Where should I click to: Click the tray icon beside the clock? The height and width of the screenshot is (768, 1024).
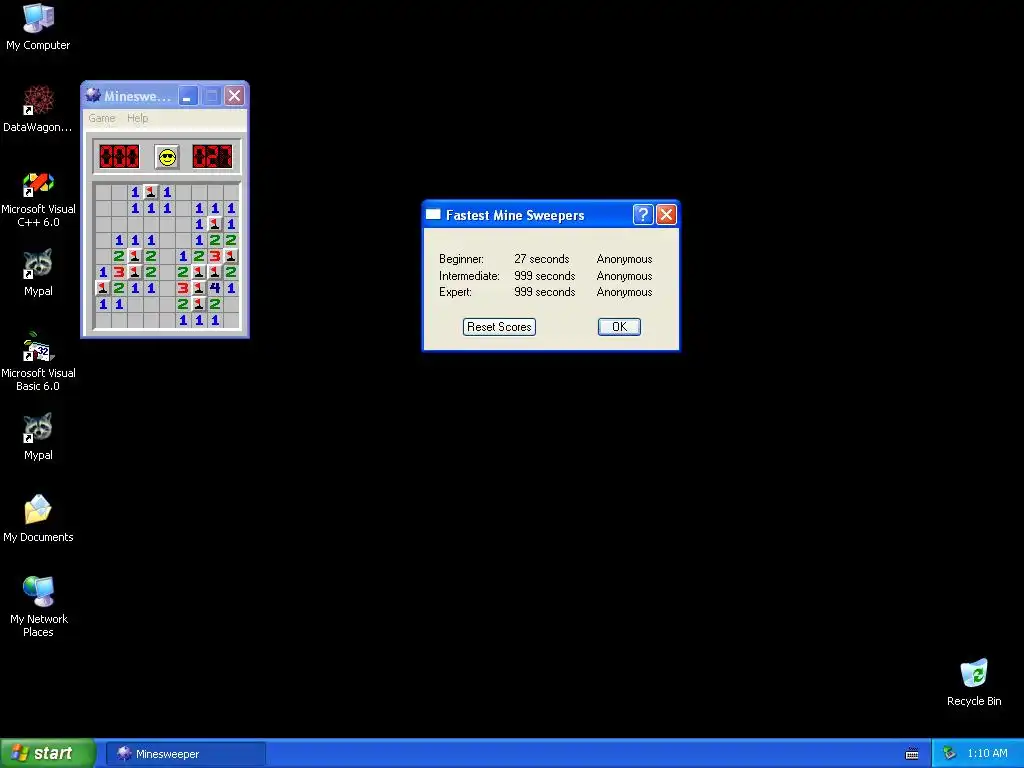pyautogui.click(x=949, y=754)
